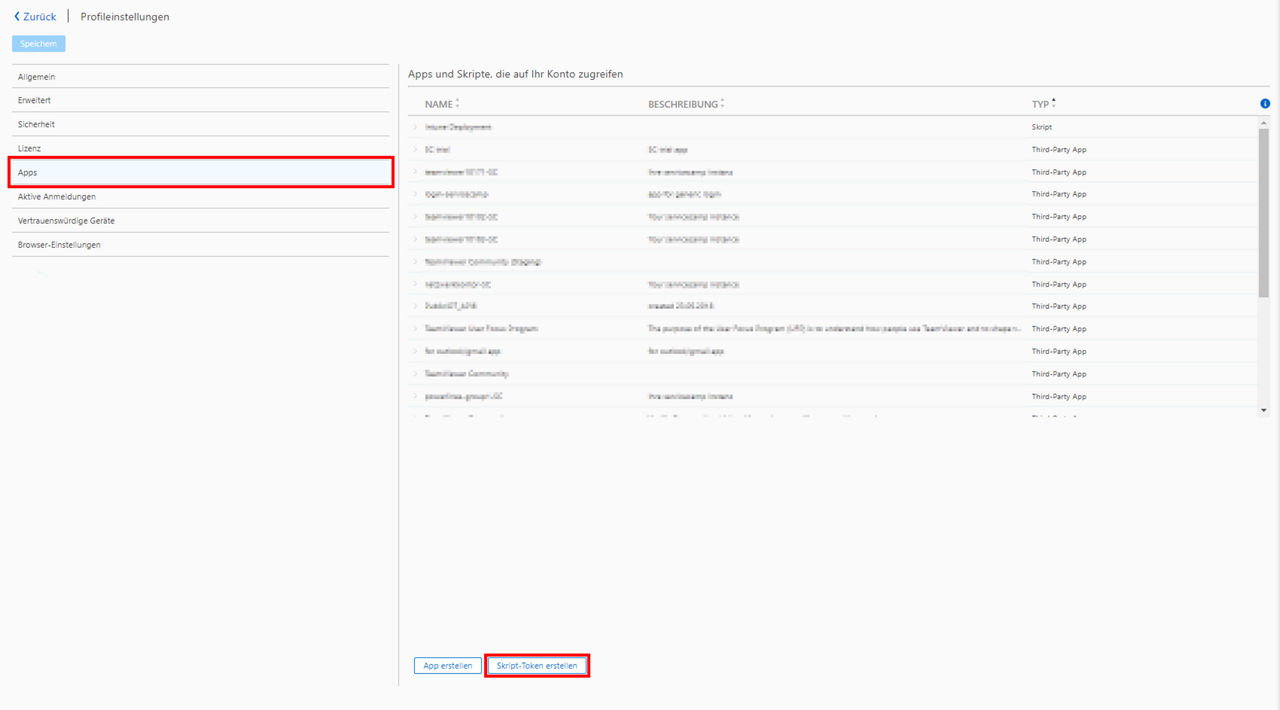The height and width of the screenshot is (710, 1280).
Task: Expand the TeamViewer Community (Staging) row
Action: point(415,261)
